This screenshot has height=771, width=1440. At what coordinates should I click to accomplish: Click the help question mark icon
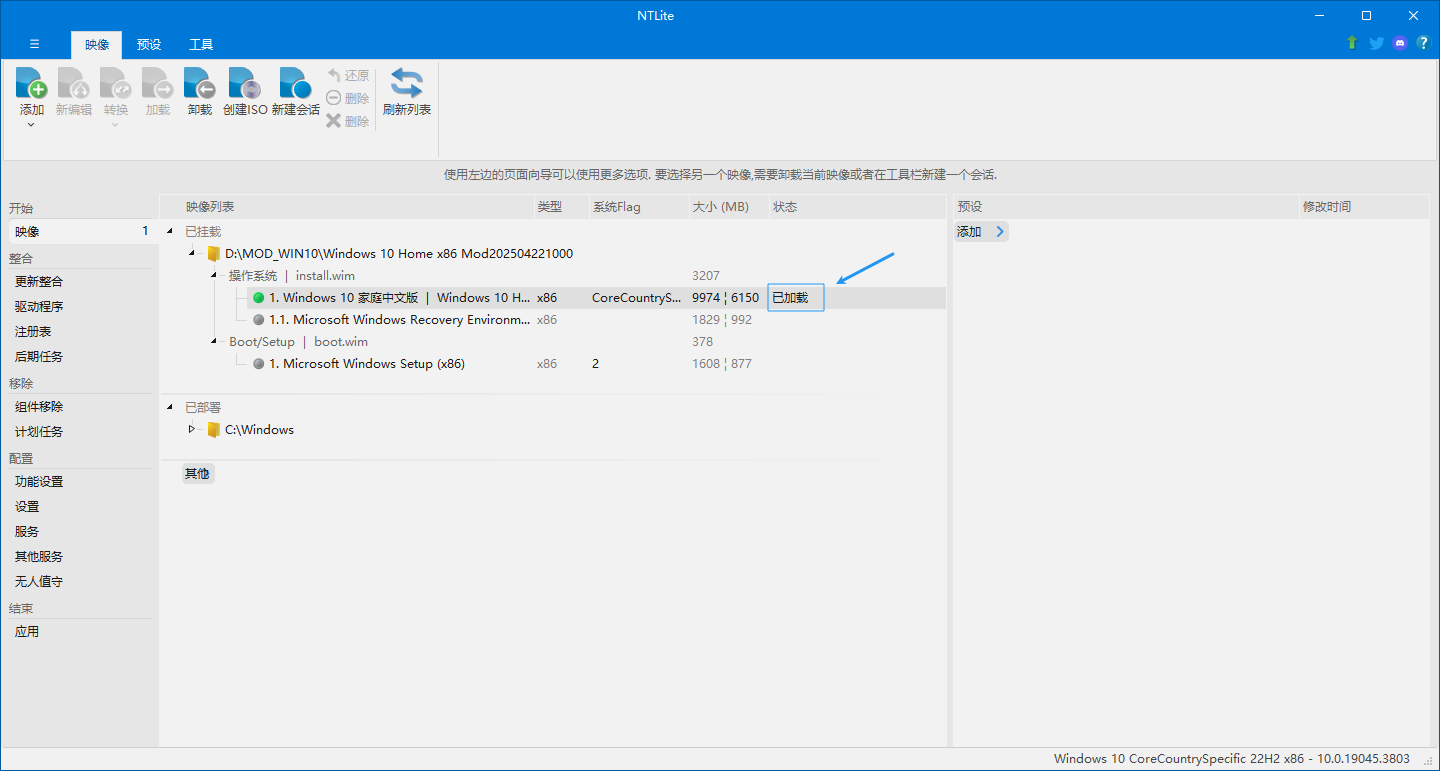[x=1423, y=43]
